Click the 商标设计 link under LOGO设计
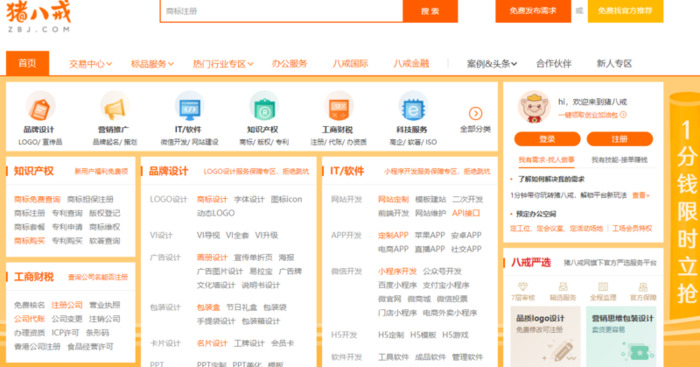The width and height of the screenshot is (700, 367). (x=212, y=199)
